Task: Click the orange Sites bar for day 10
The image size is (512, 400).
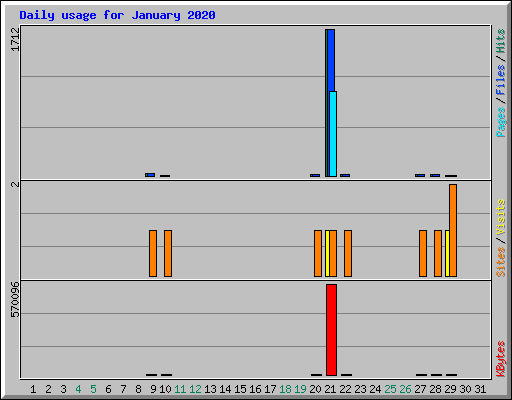Action: 168,253
